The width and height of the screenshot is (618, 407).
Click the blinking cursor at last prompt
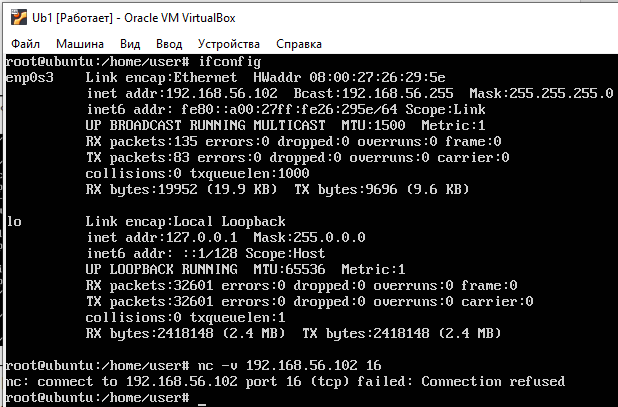(202, 403)
